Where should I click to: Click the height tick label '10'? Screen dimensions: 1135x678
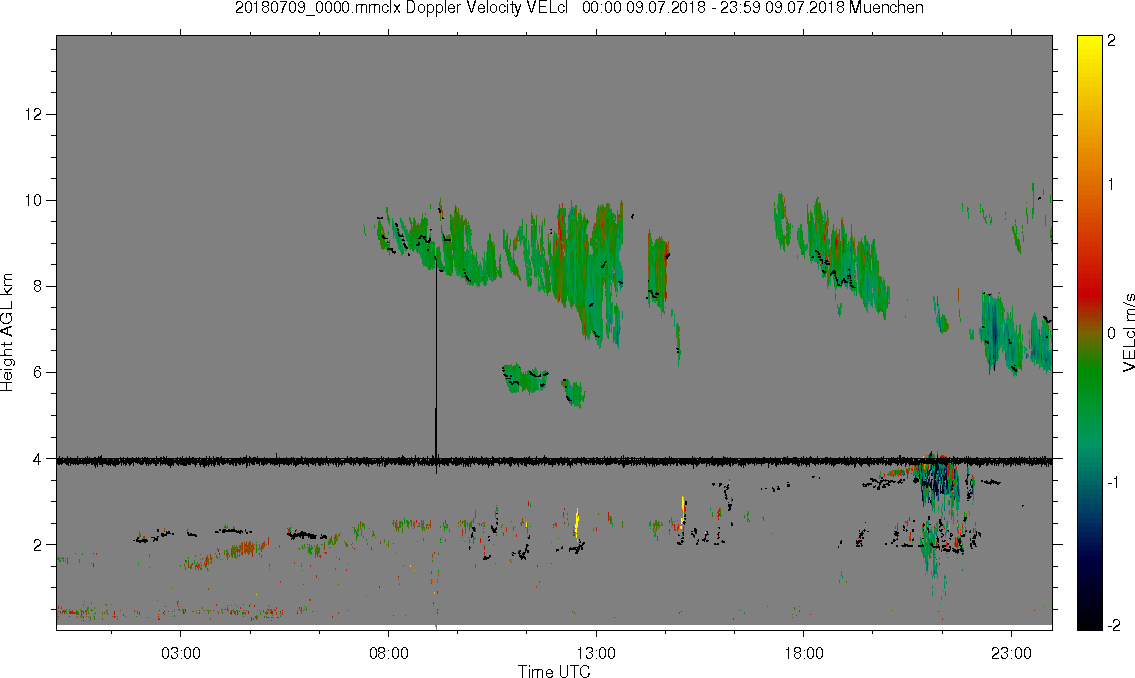[x=33, y=200]
